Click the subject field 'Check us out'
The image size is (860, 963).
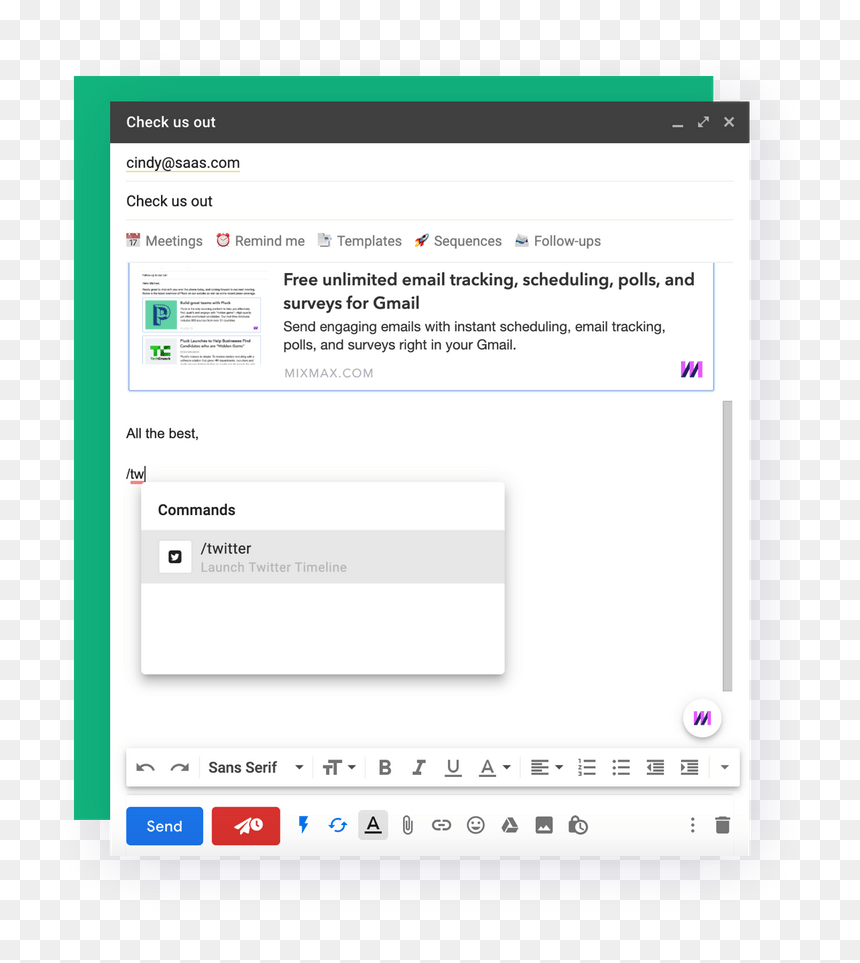click(429, 201)
